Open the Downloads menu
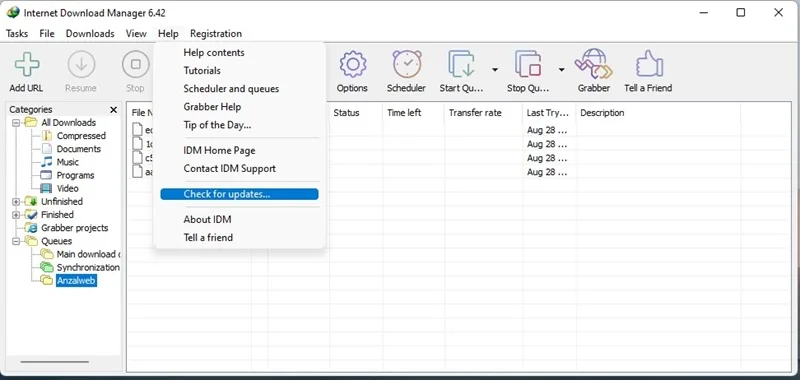 pos(90,34)
